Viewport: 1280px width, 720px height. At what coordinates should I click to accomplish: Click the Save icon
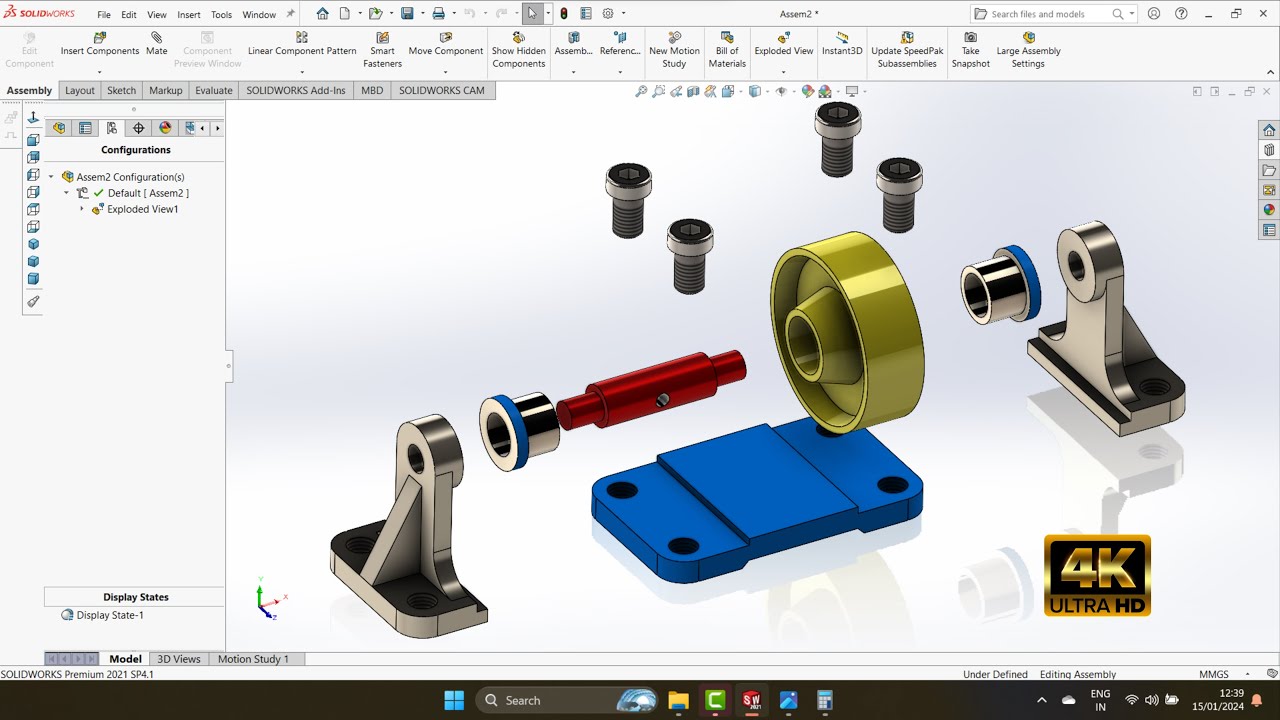coord(407,14)
